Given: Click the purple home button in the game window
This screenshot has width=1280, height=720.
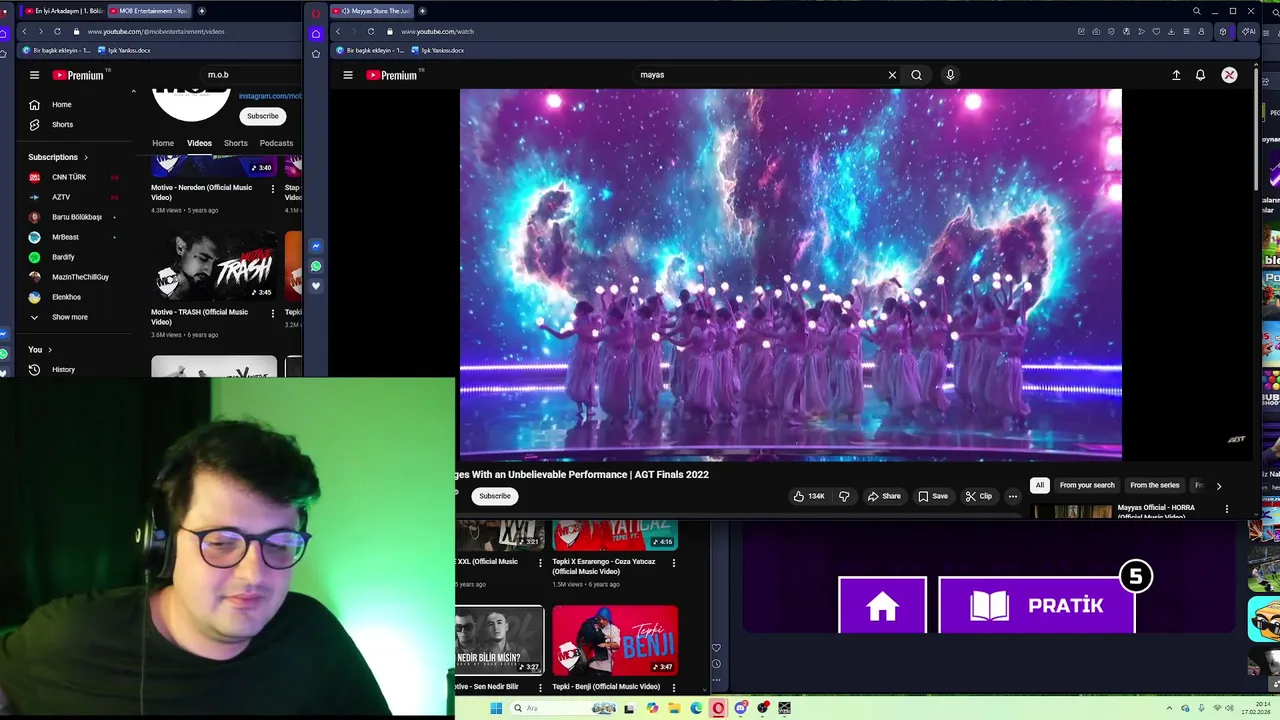Looking at the screenshot, I should [x=882, y=606].
